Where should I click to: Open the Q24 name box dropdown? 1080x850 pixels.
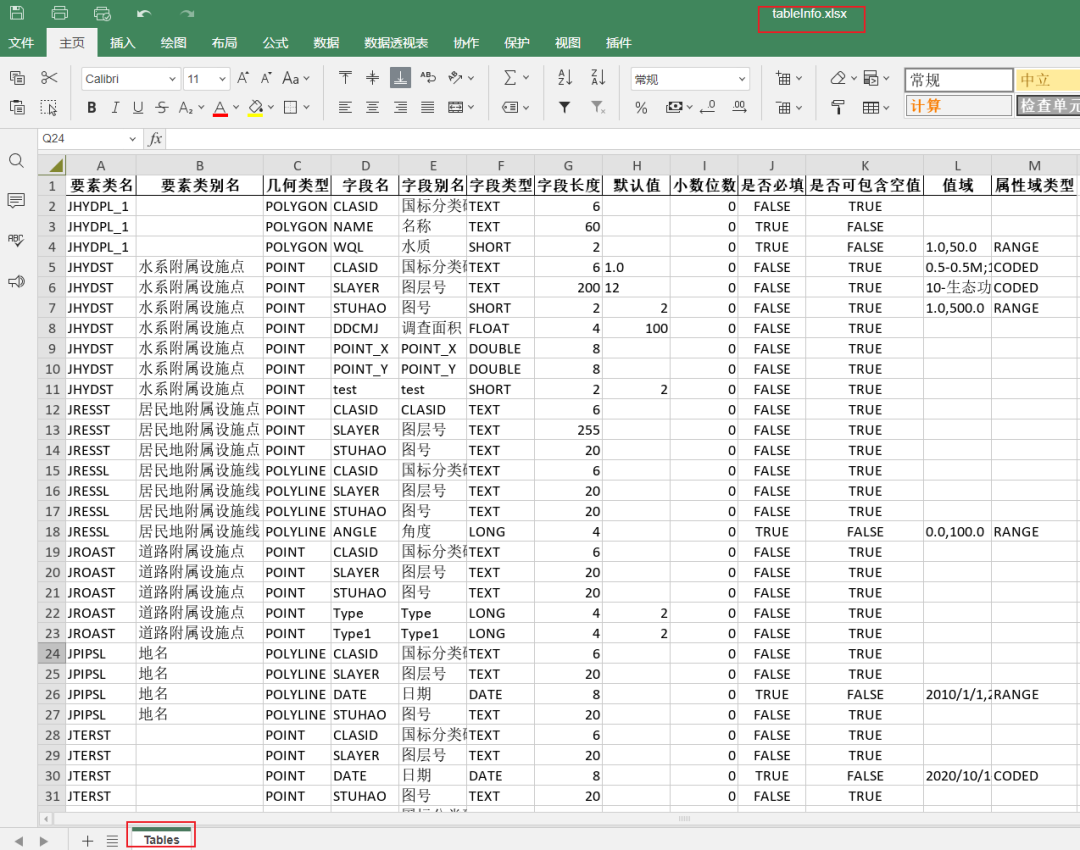[132, 139]
